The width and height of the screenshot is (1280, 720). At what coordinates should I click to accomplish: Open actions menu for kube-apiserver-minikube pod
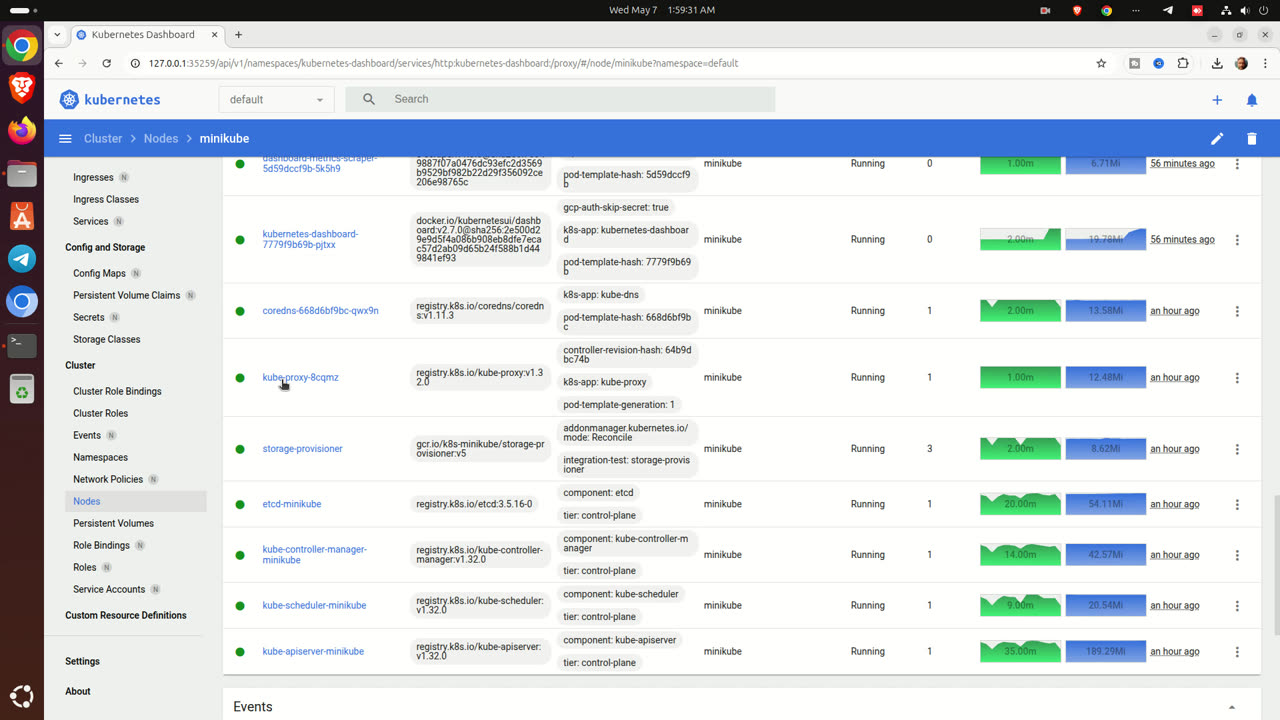(1237, 652)
